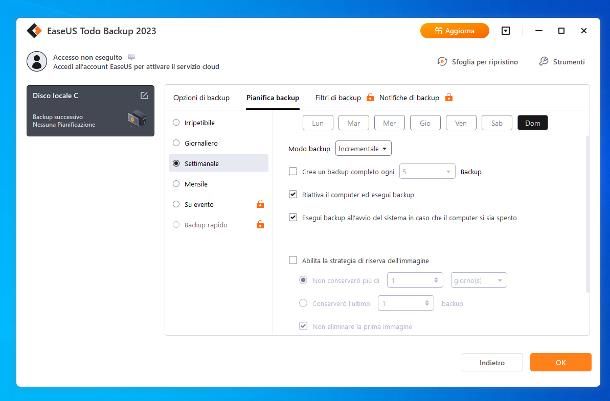
Task: Click the orange Aggiorna upgrade button
Action: tap(454, 31)
